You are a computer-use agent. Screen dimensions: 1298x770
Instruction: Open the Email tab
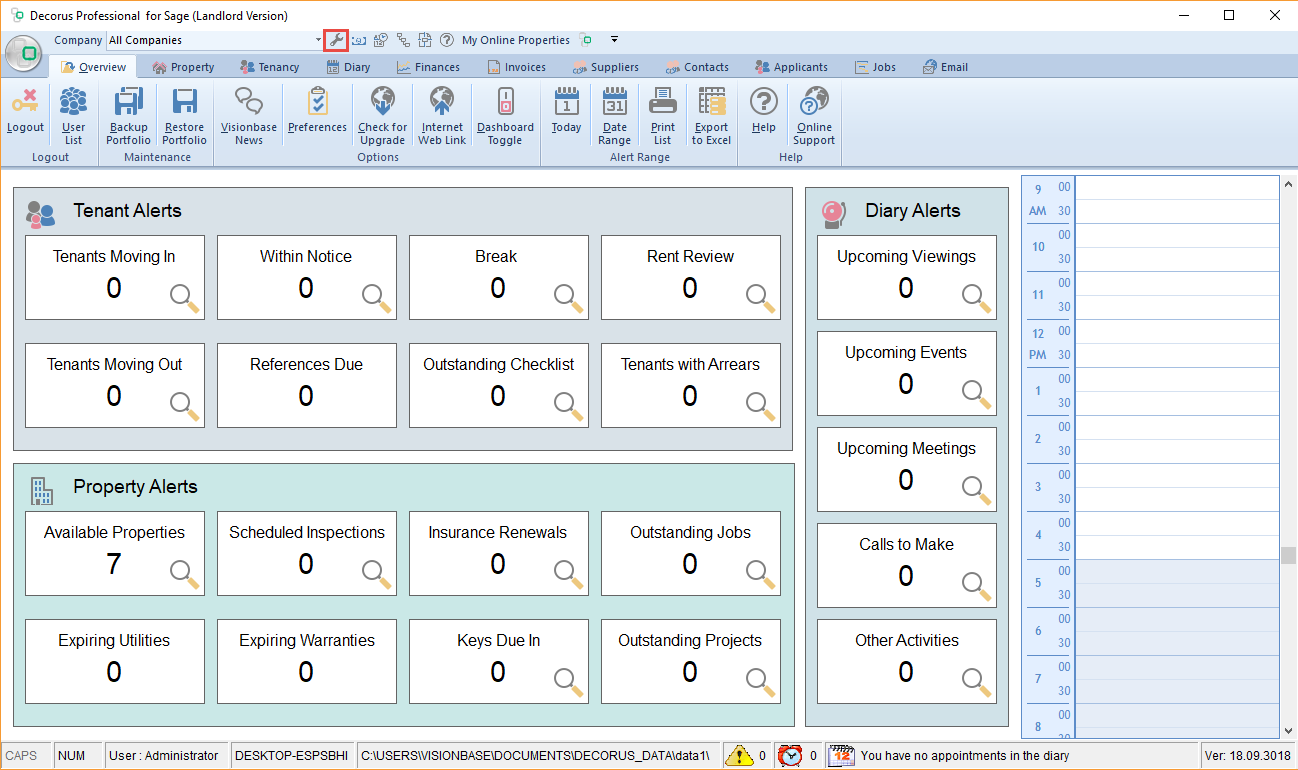pos(945,67)
